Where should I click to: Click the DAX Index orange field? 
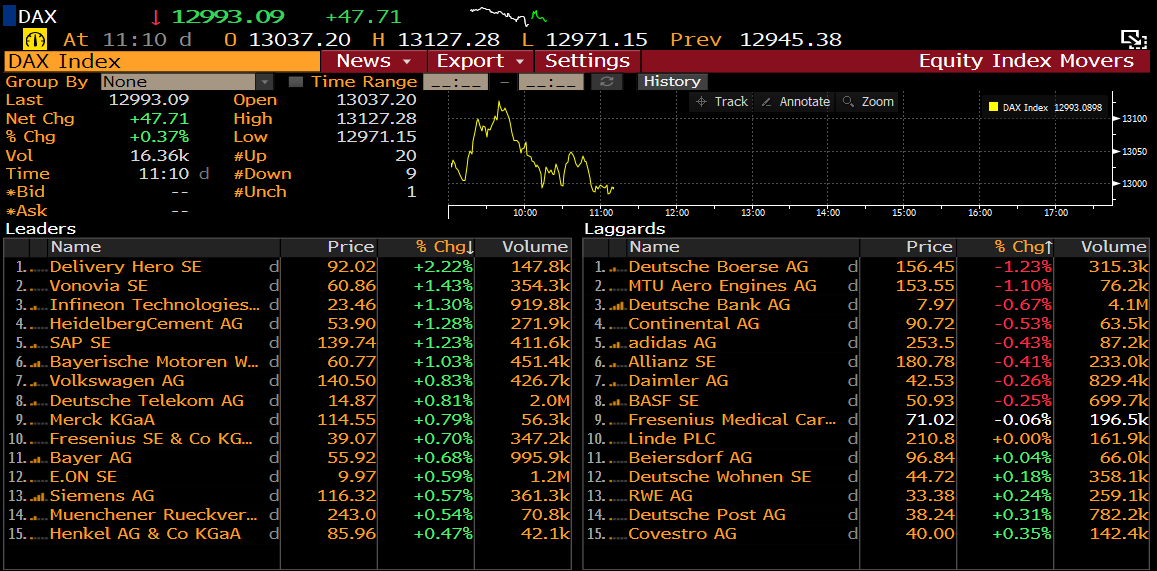[162, 61]
